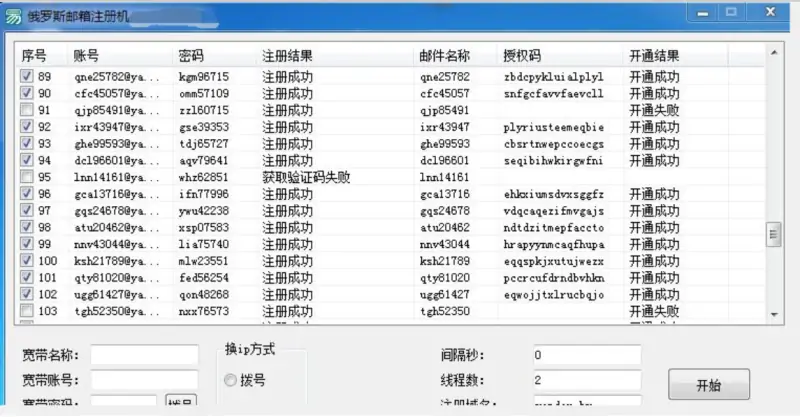Click 开通失败 result in row 91
The image size is (800, 417).
click(654, 110)
